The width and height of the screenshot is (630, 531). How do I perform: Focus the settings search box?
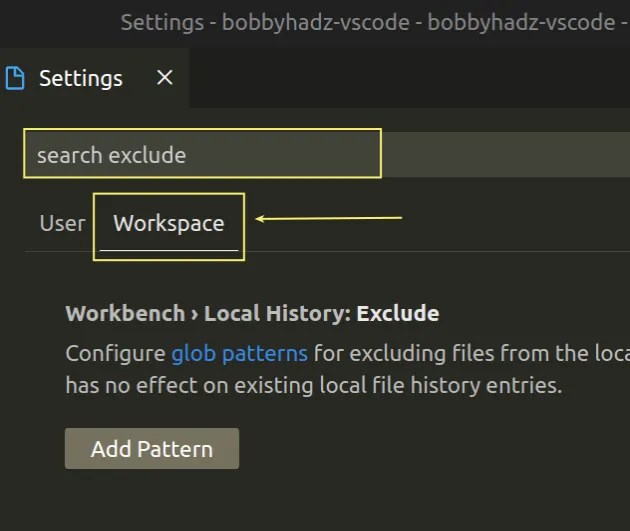(x=326, y=154)
